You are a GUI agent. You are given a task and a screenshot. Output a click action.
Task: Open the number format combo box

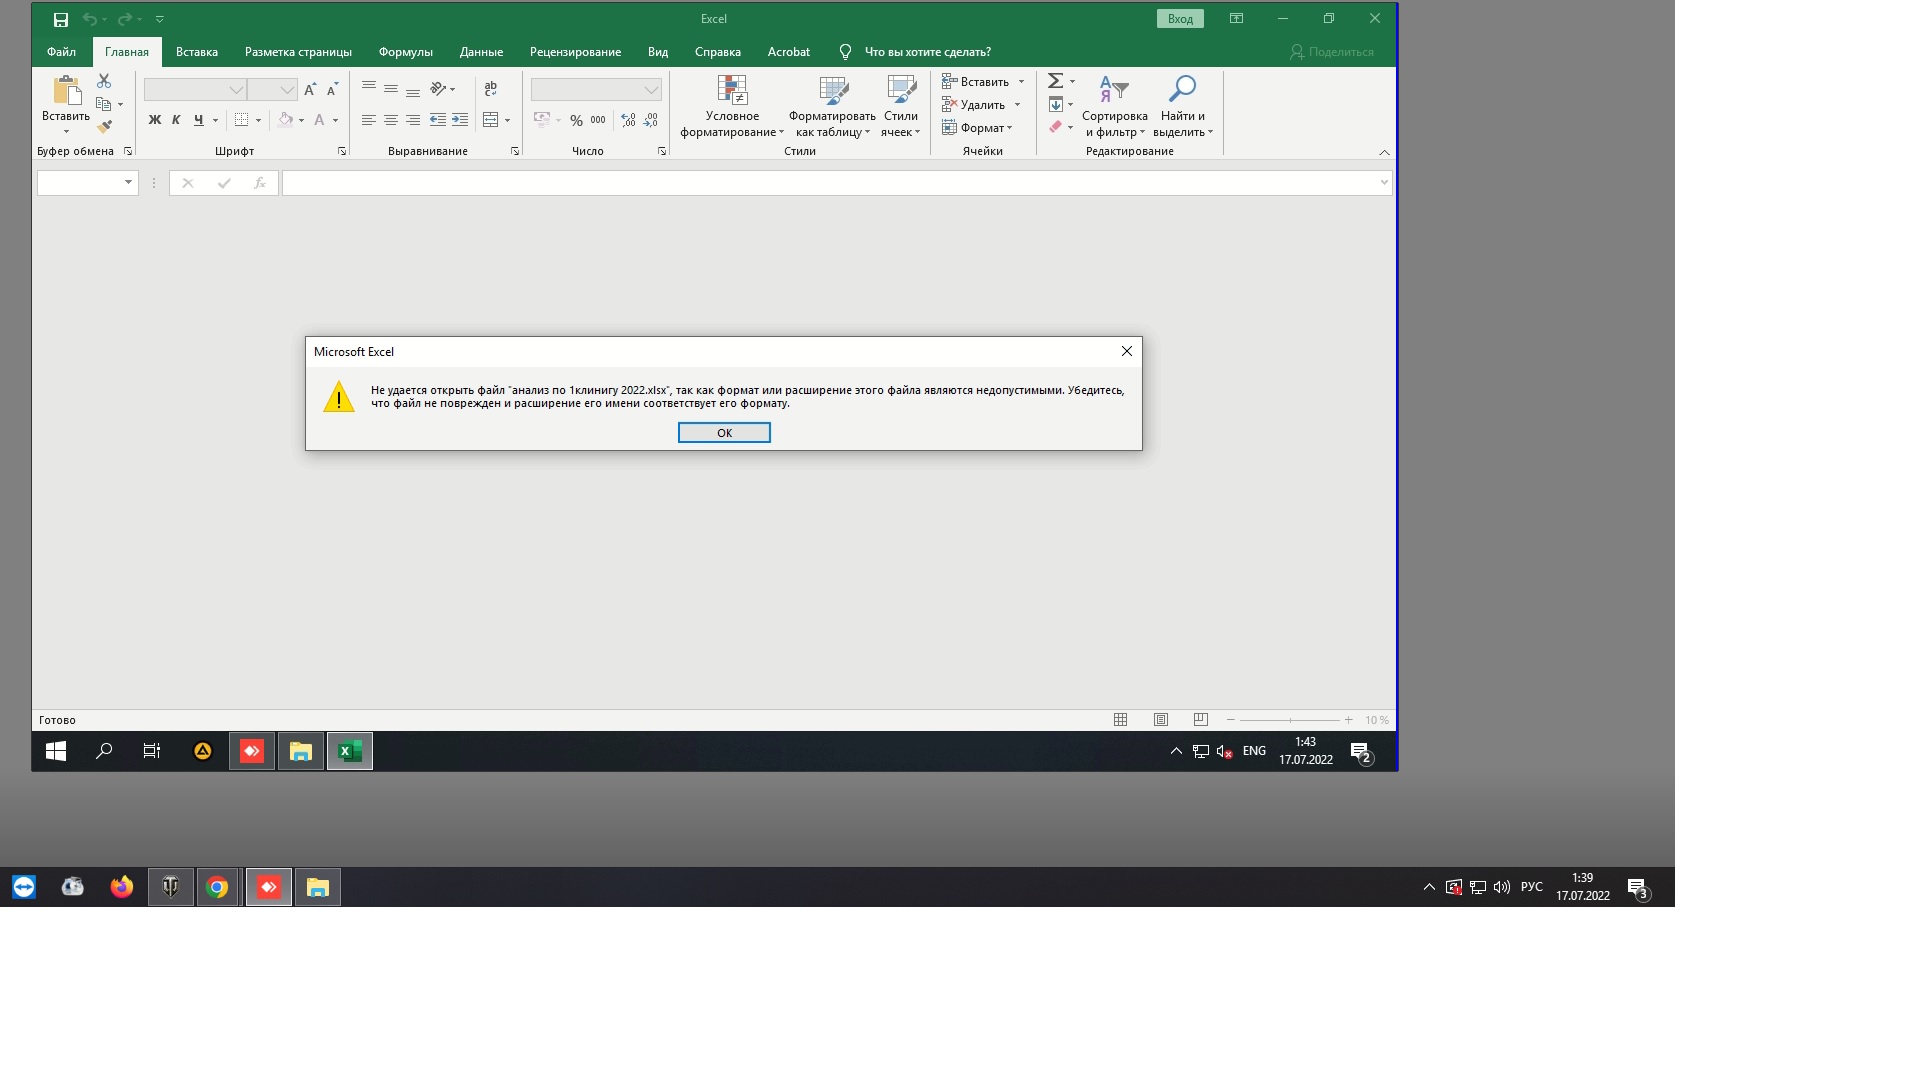(x=596, y=90)
